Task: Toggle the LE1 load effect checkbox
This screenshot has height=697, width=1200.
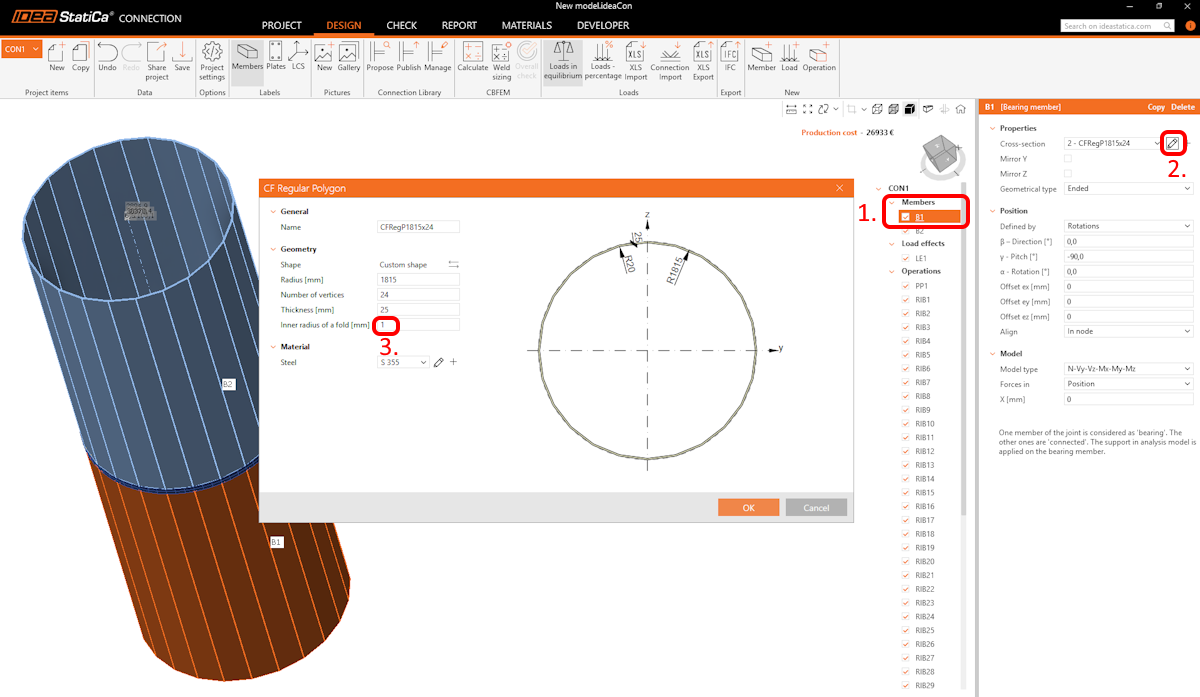Action: click(x=905, y=258)
